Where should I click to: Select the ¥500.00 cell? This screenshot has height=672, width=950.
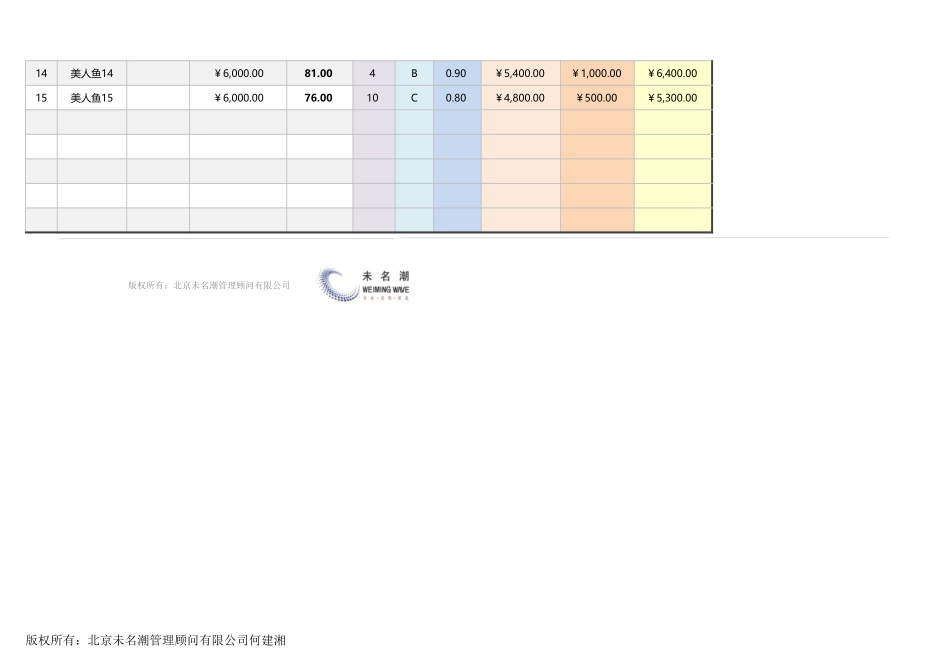click(x=597, y=97)
